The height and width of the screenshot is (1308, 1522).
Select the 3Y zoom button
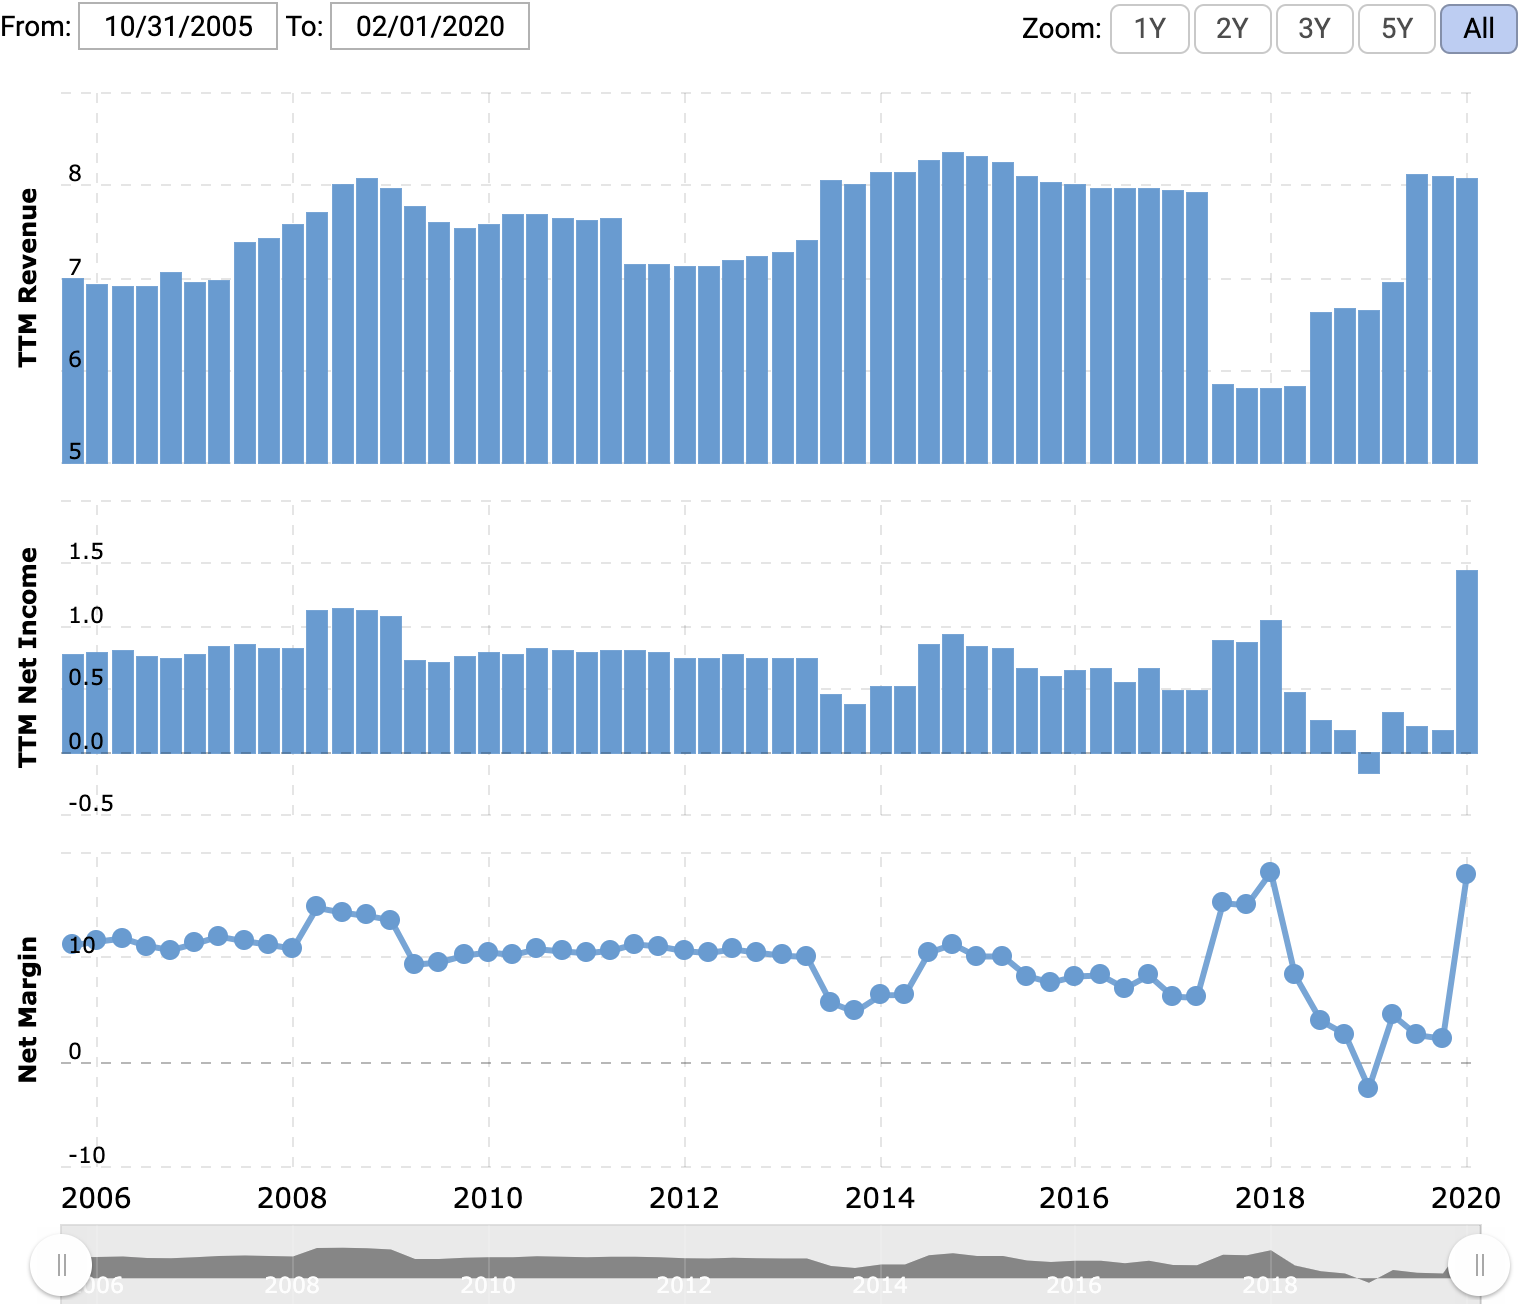[1314, 28]
